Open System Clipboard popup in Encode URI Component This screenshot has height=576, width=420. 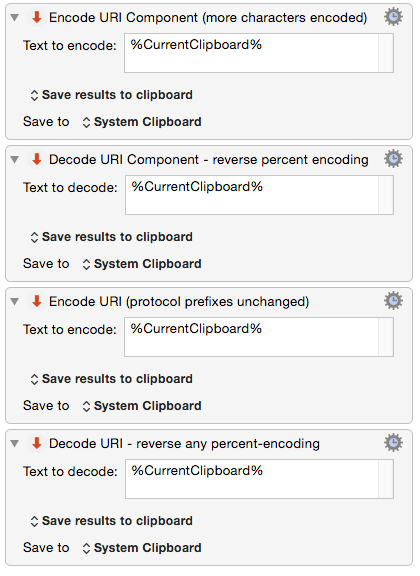(x=142, y=122)
